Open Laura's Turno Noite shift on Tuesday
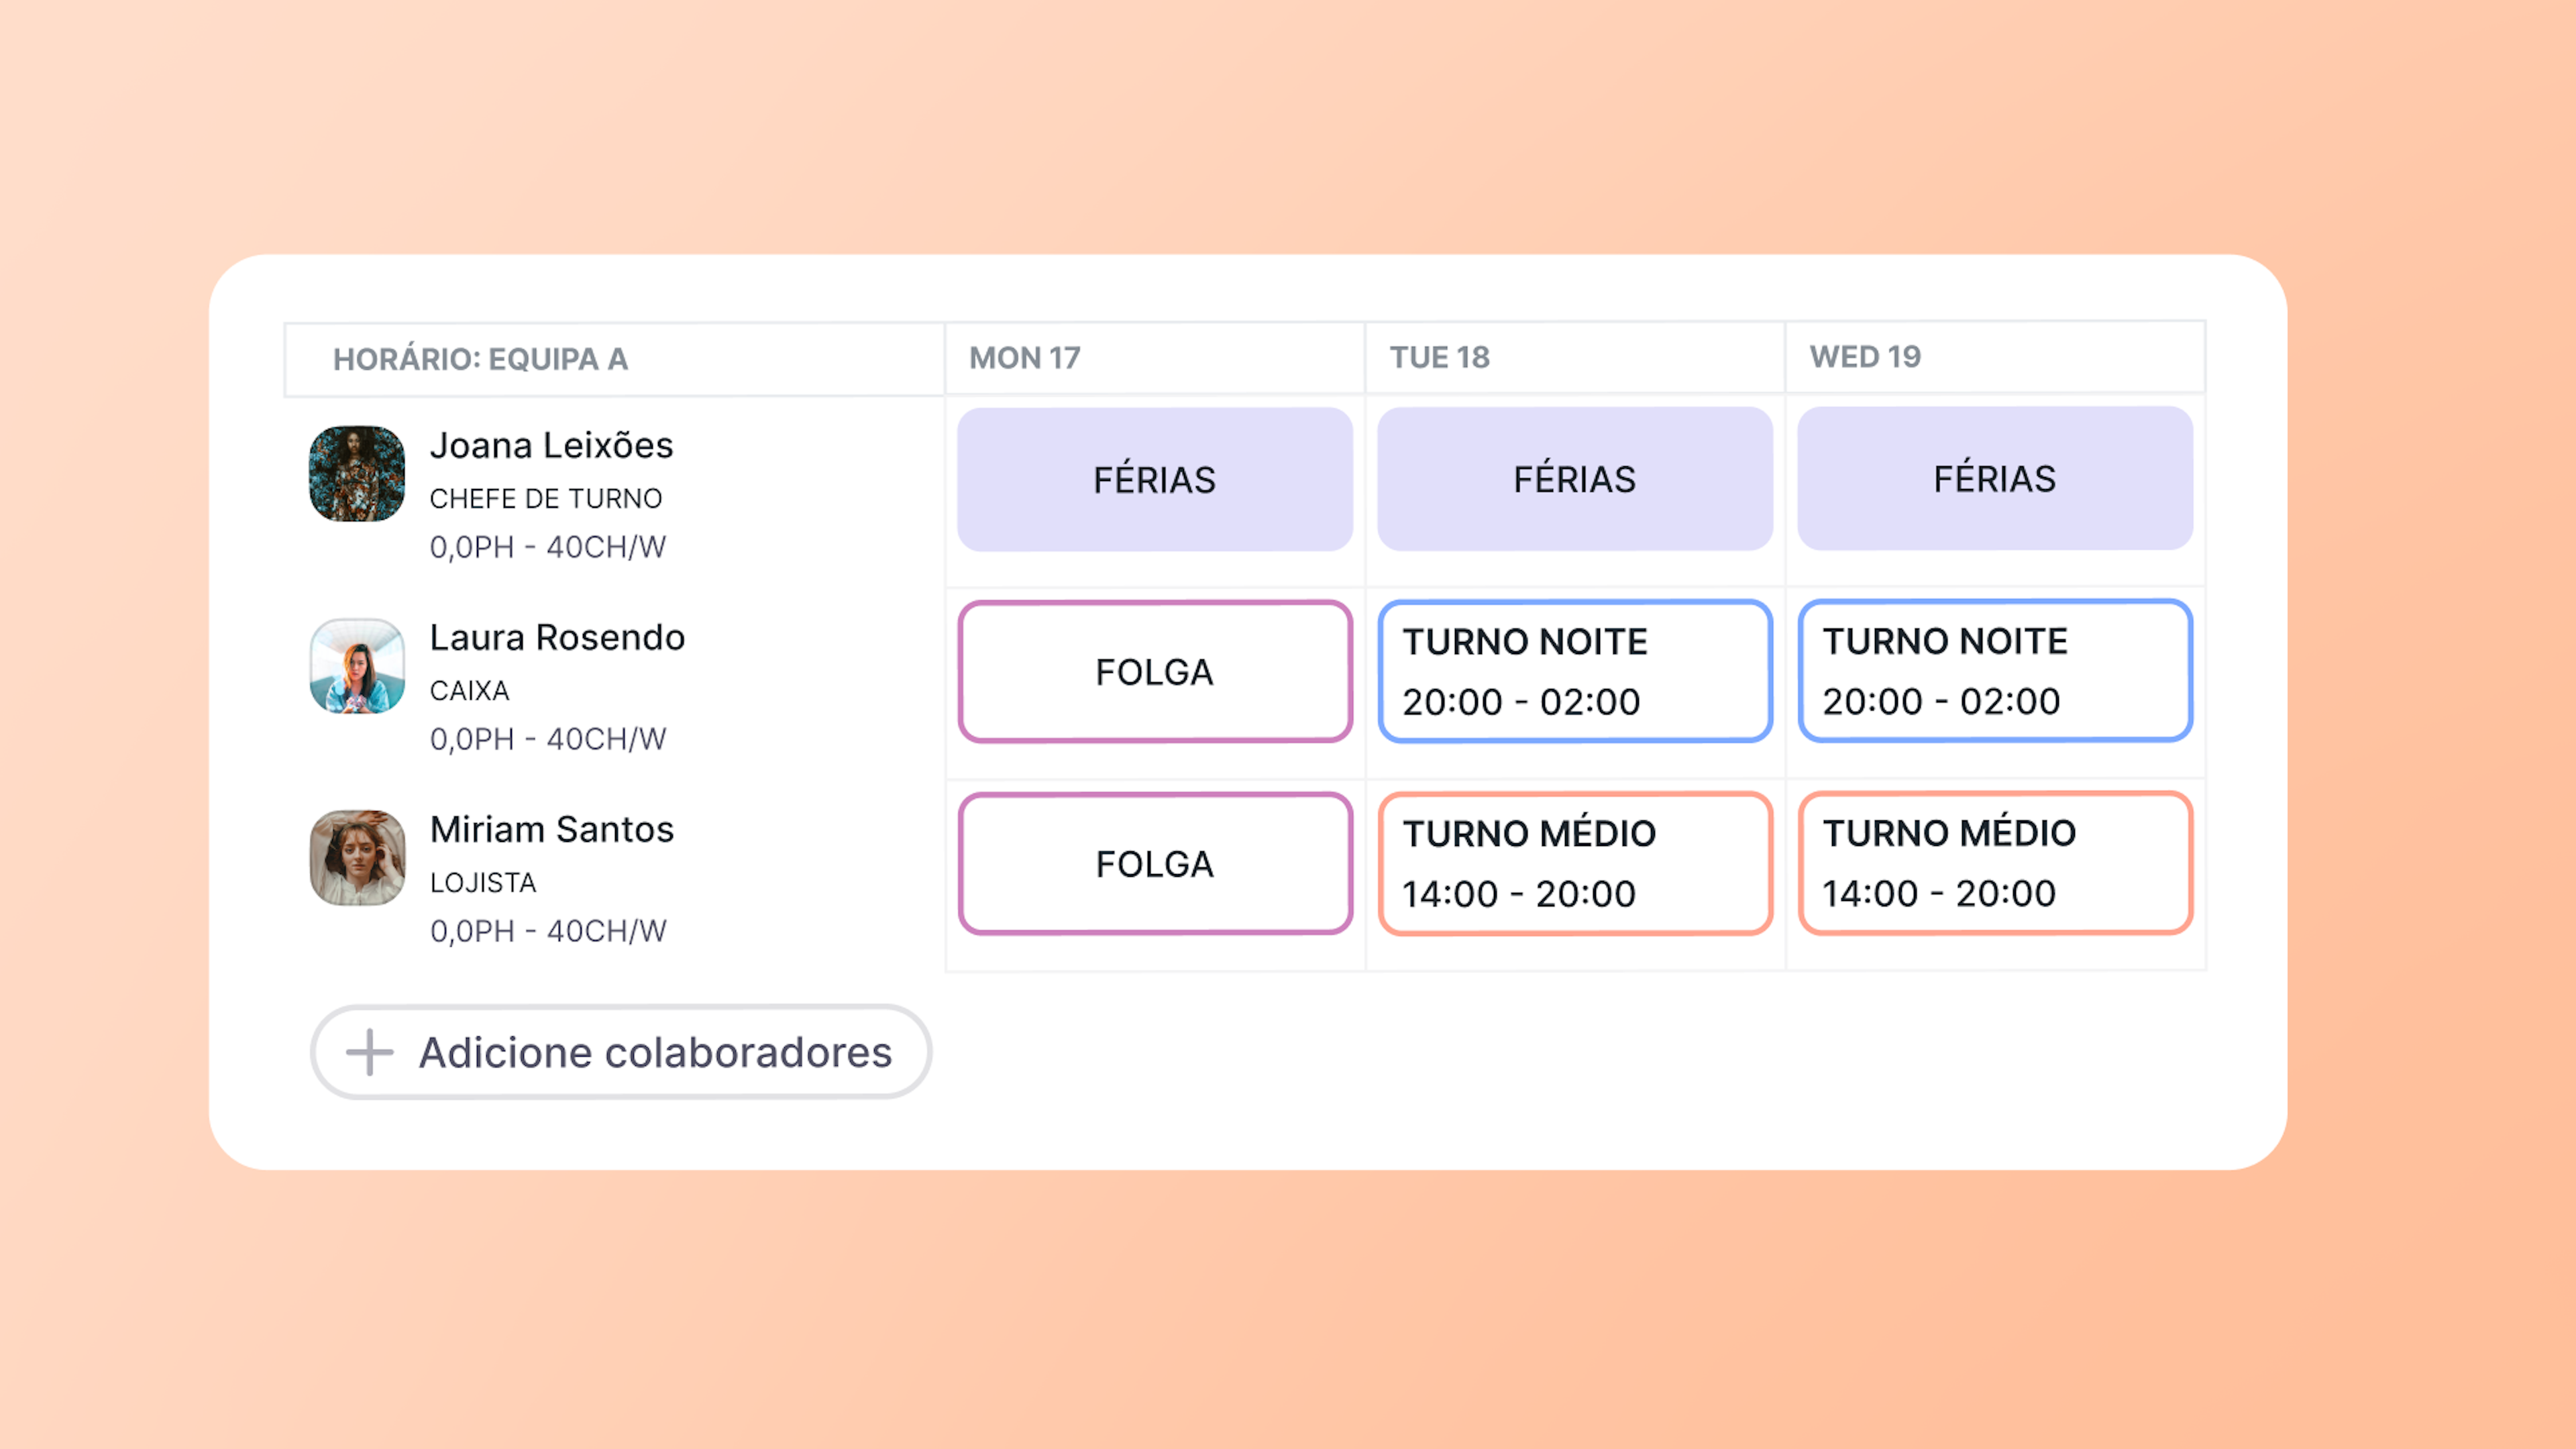This screenshot has width=2576, height=1449. [1575, 671]
